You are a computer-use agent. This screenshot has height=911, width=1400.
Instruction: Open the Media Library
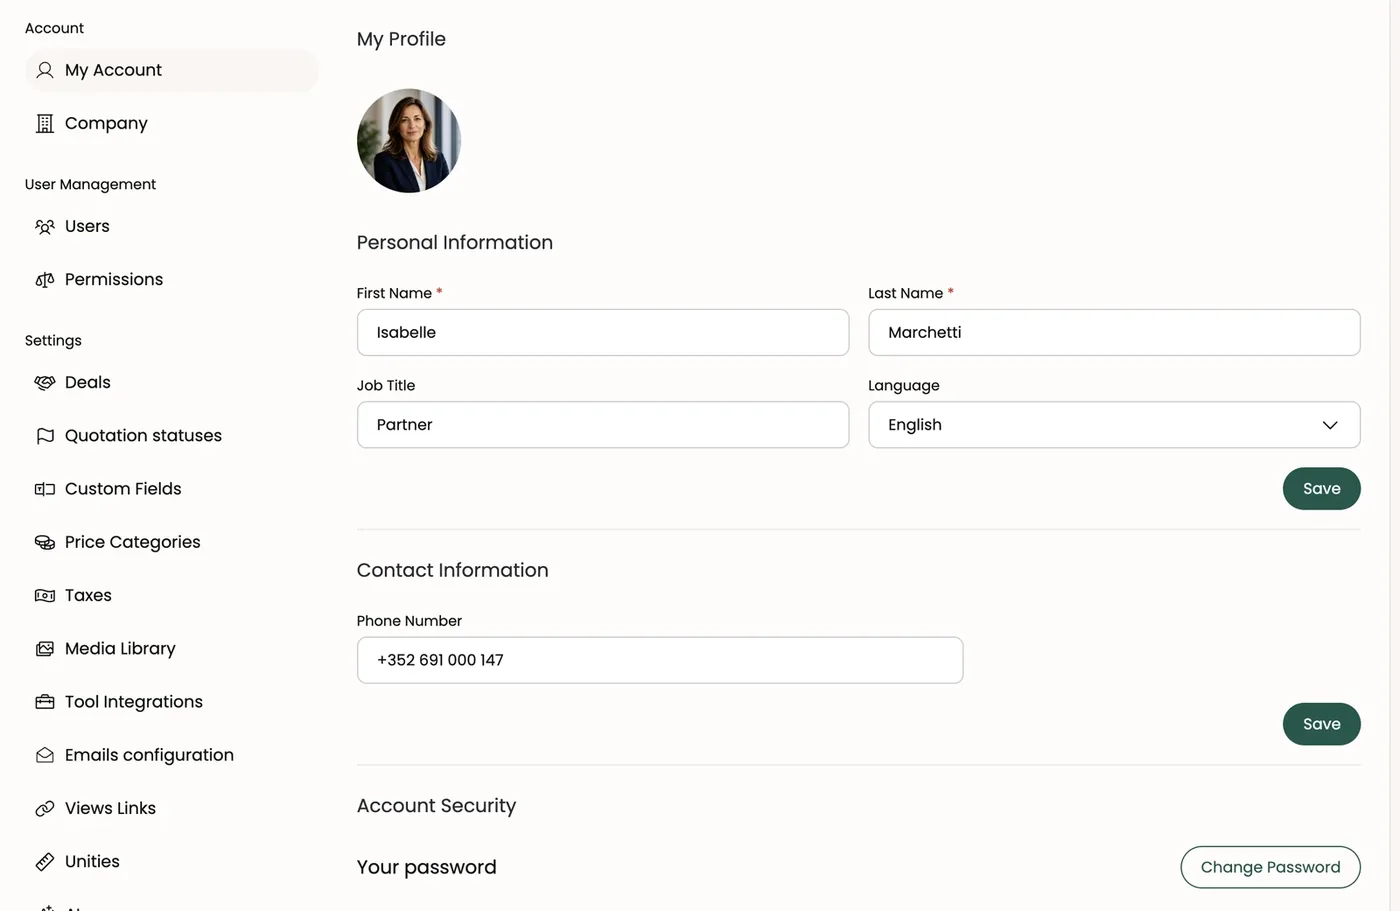coord(171,648)
